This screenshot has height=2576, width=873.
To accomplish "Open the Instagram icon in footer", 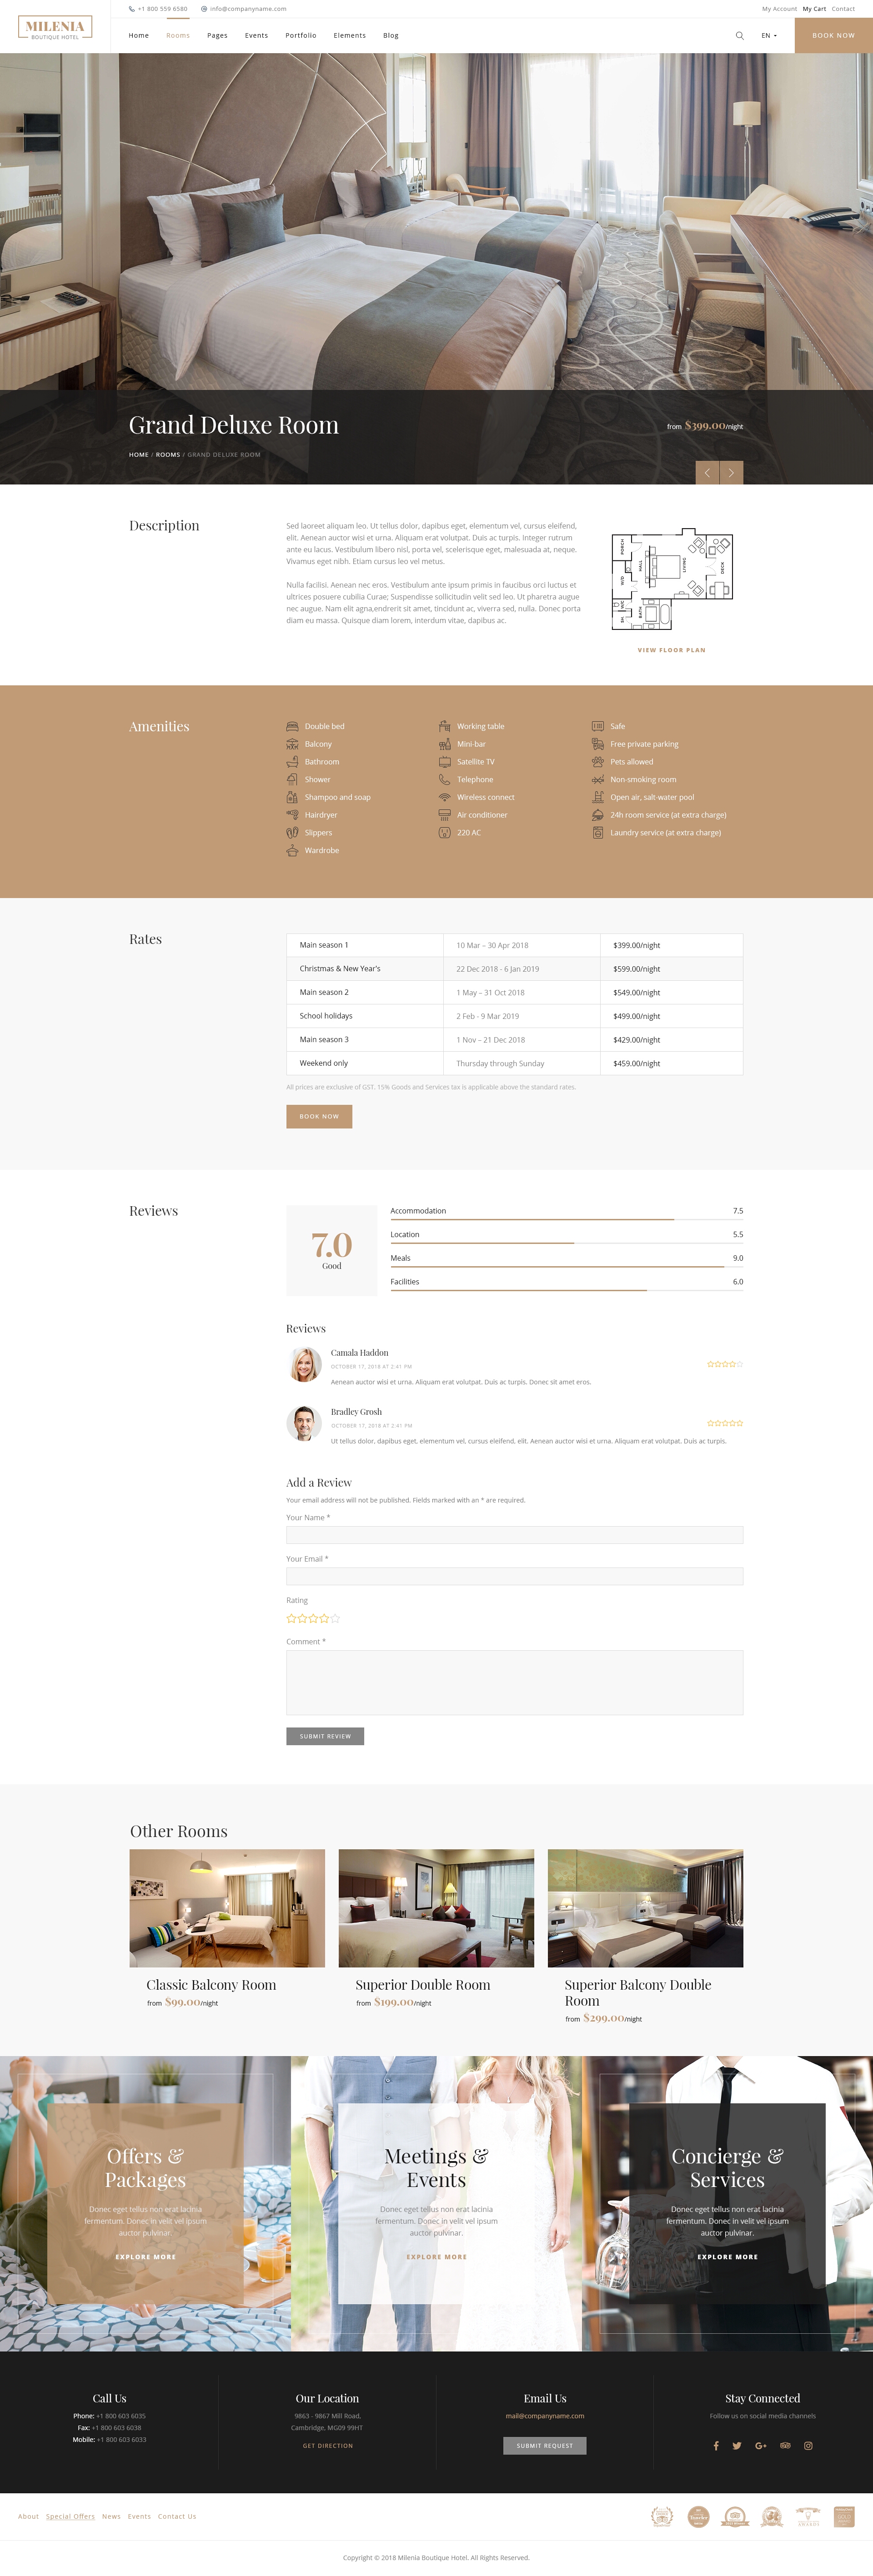I will (808, 2445).
